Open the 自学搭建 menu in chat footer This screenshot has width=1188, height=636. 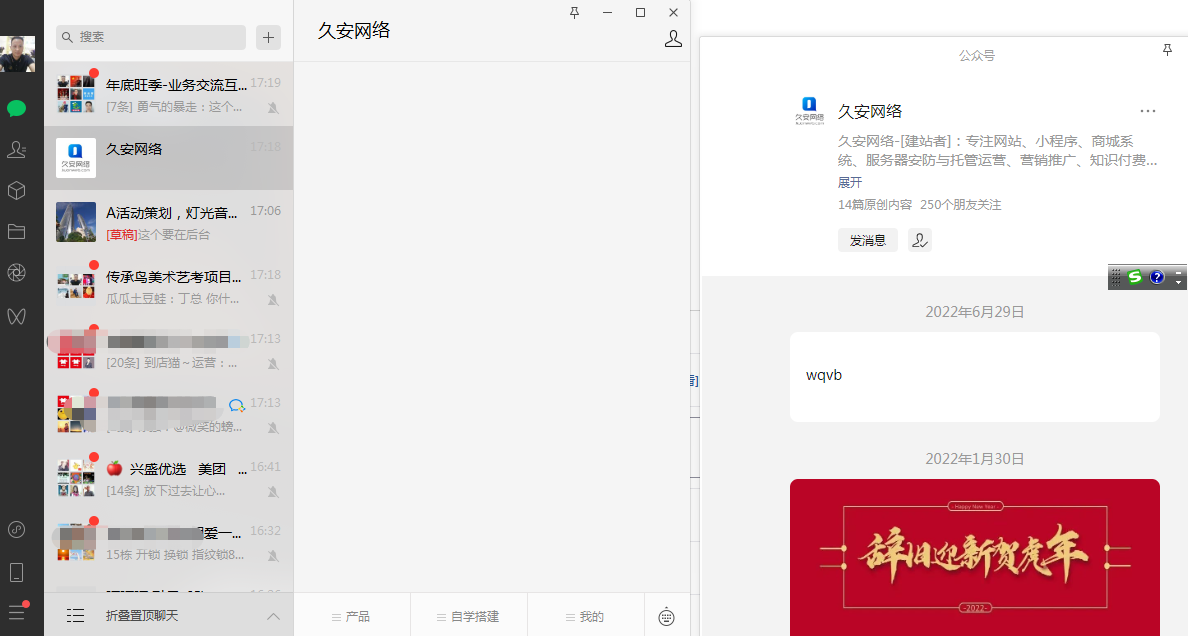[x=468, y=616]
